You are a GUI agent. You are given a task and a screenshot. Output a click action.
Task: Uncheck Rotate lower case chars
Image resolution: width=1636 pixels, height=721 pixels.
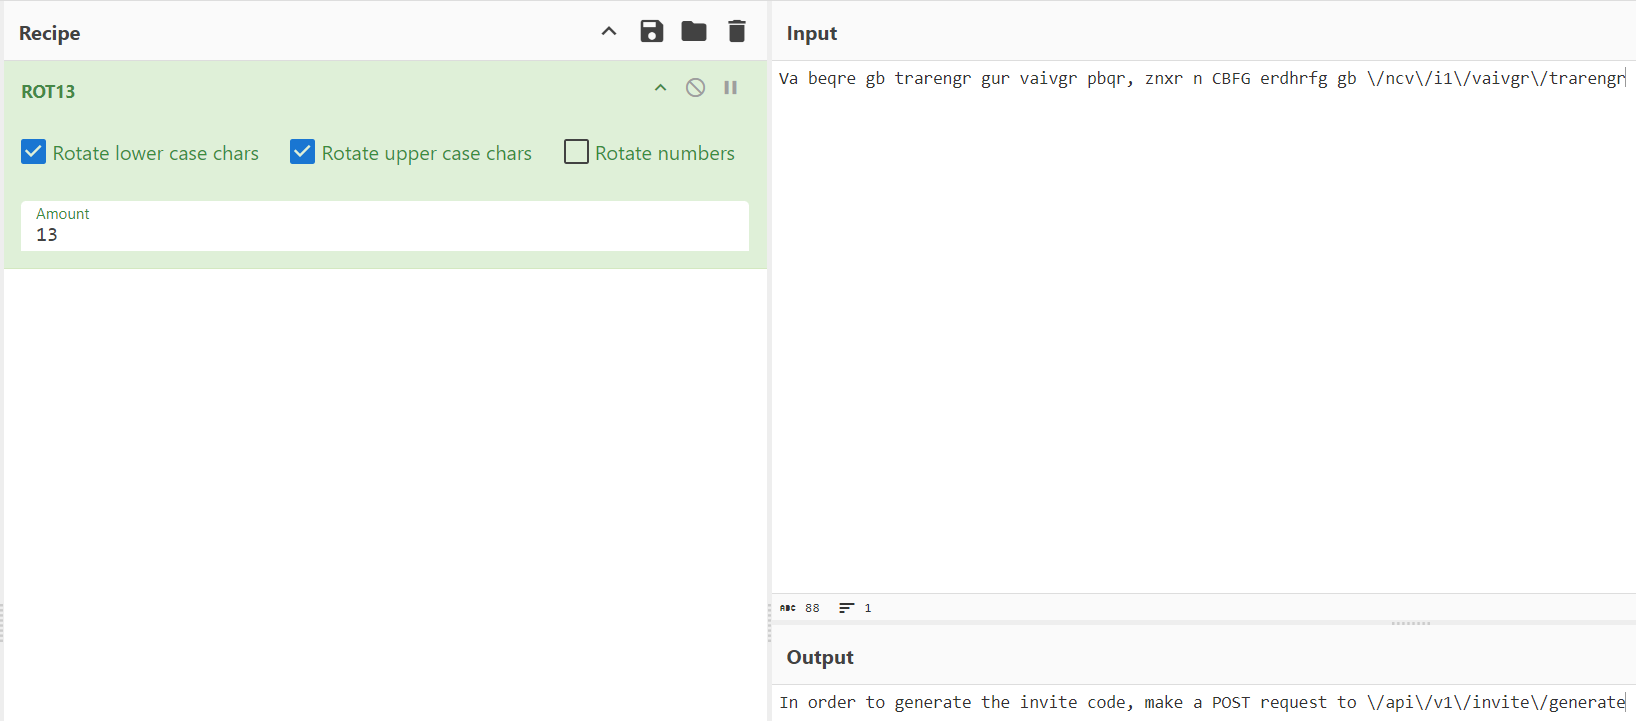[34, 152]
